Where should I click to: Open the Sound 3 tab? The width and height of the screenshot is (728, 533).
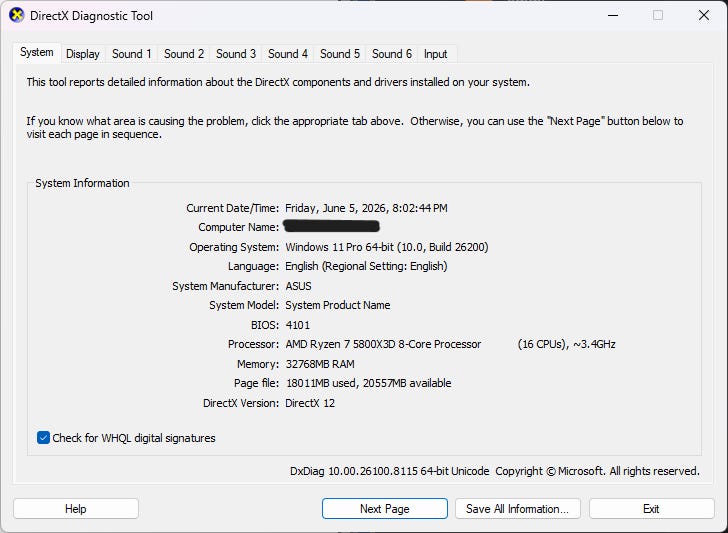[x=236, y=54]
